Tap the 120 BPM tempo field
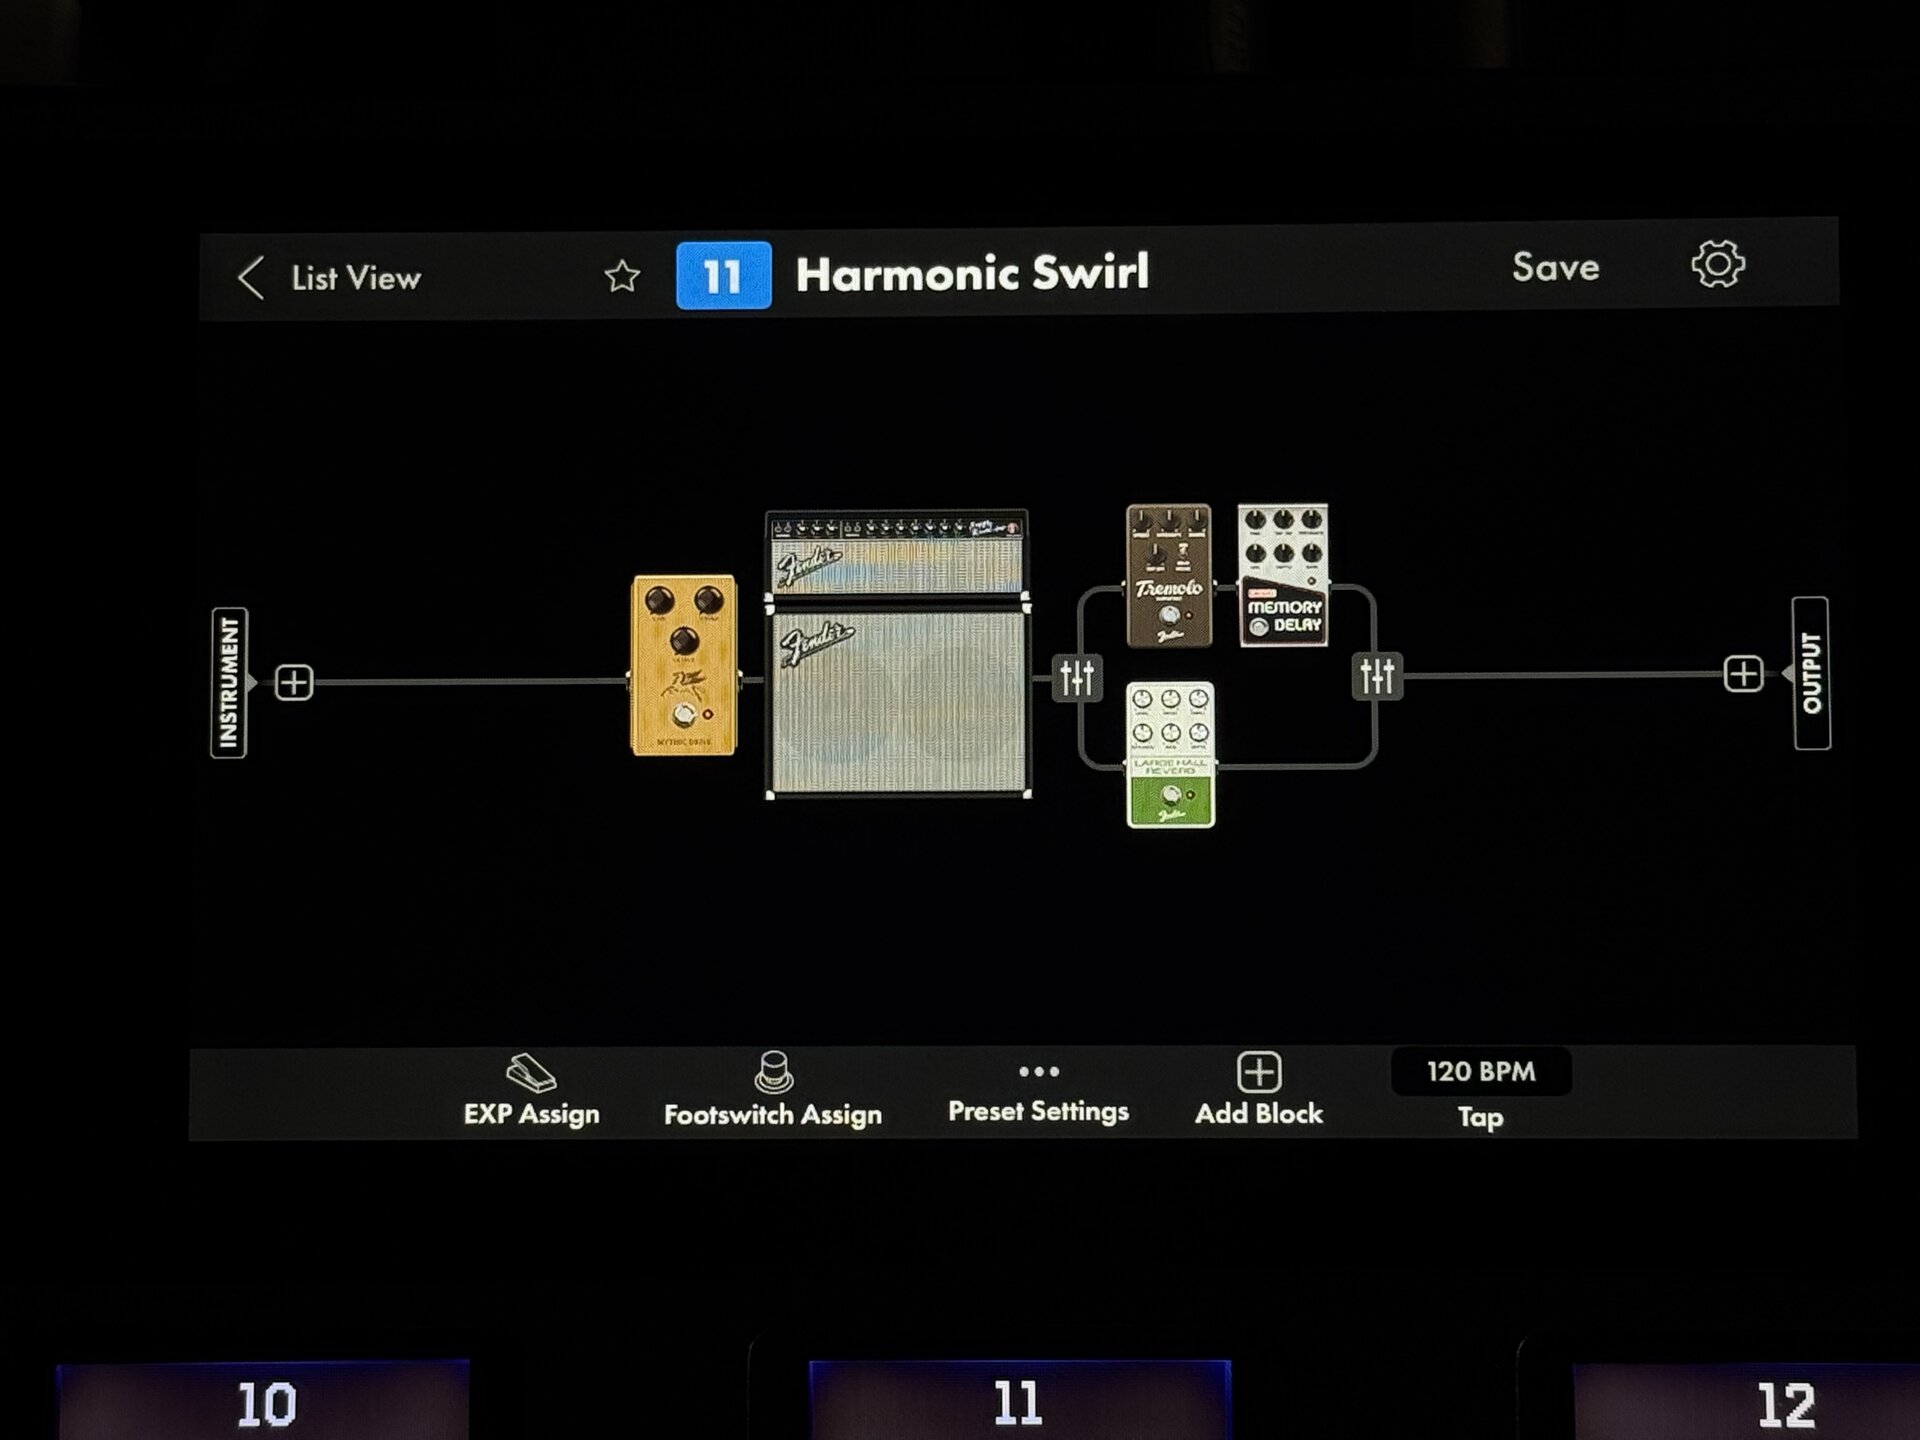1920x1440 pixels. point(1480,1072)
